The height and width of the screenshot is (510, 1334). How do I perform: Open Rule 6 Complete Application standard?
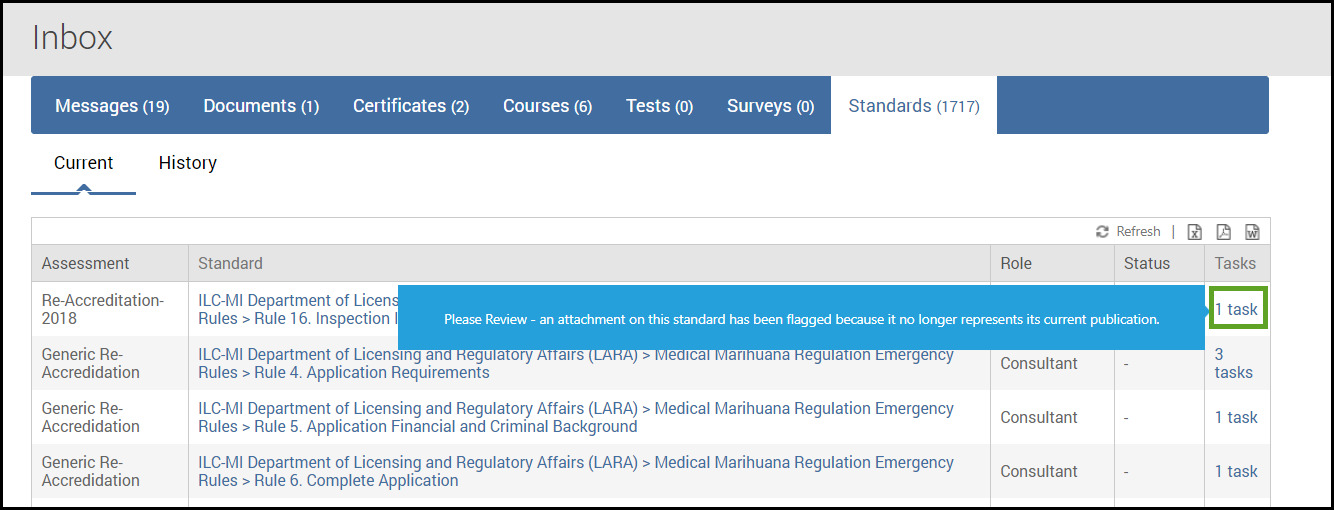coord(576,471)
